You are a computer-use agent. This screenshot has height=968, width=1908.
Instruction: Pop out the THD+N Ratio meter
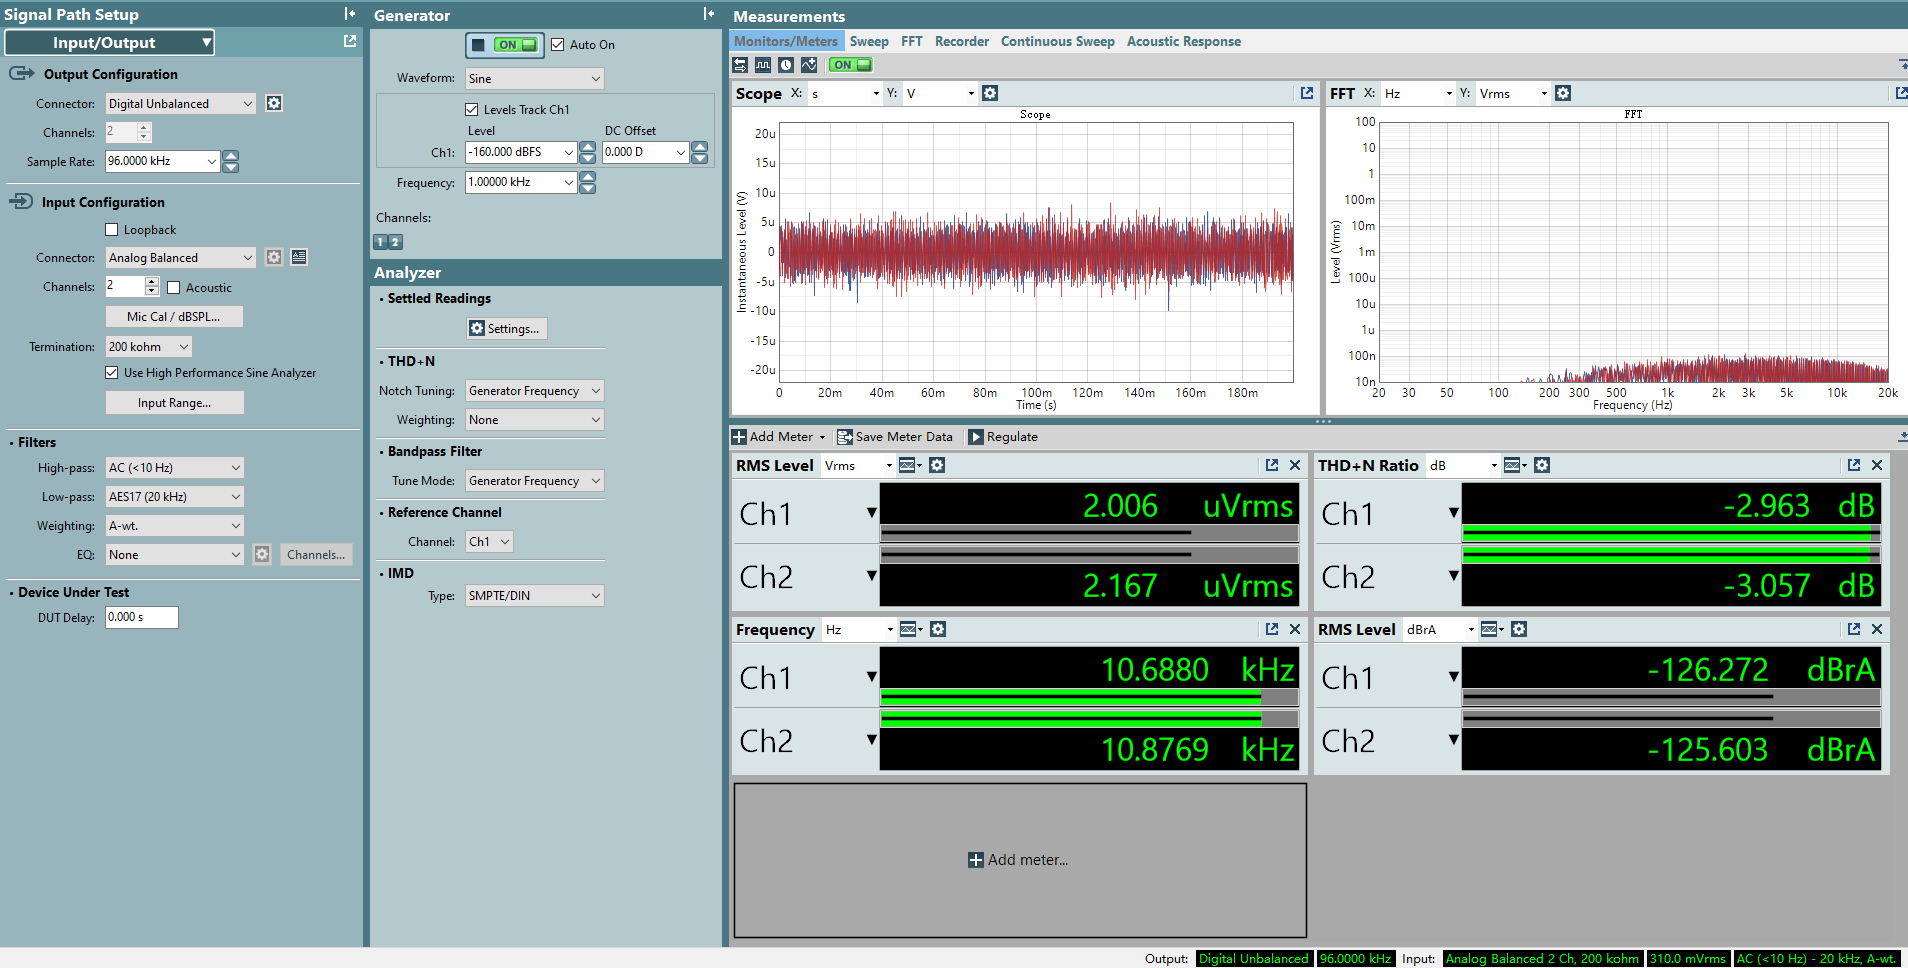(1854, 465)
